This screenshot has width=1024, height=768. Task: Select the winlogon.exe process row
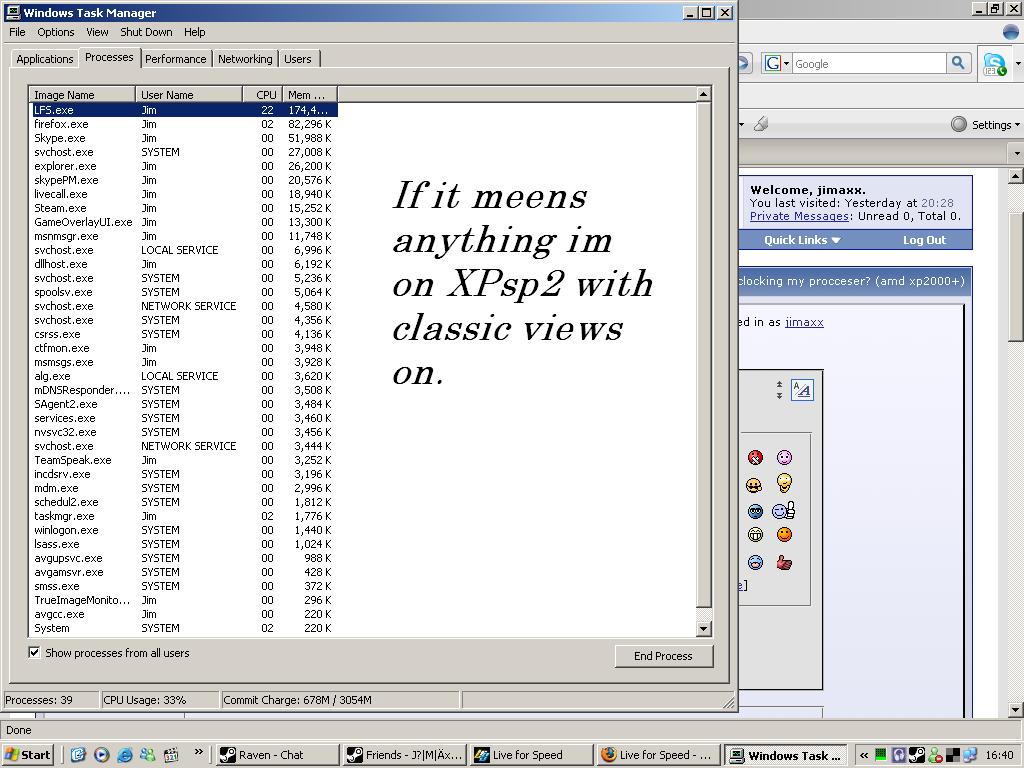coord(183,530)
